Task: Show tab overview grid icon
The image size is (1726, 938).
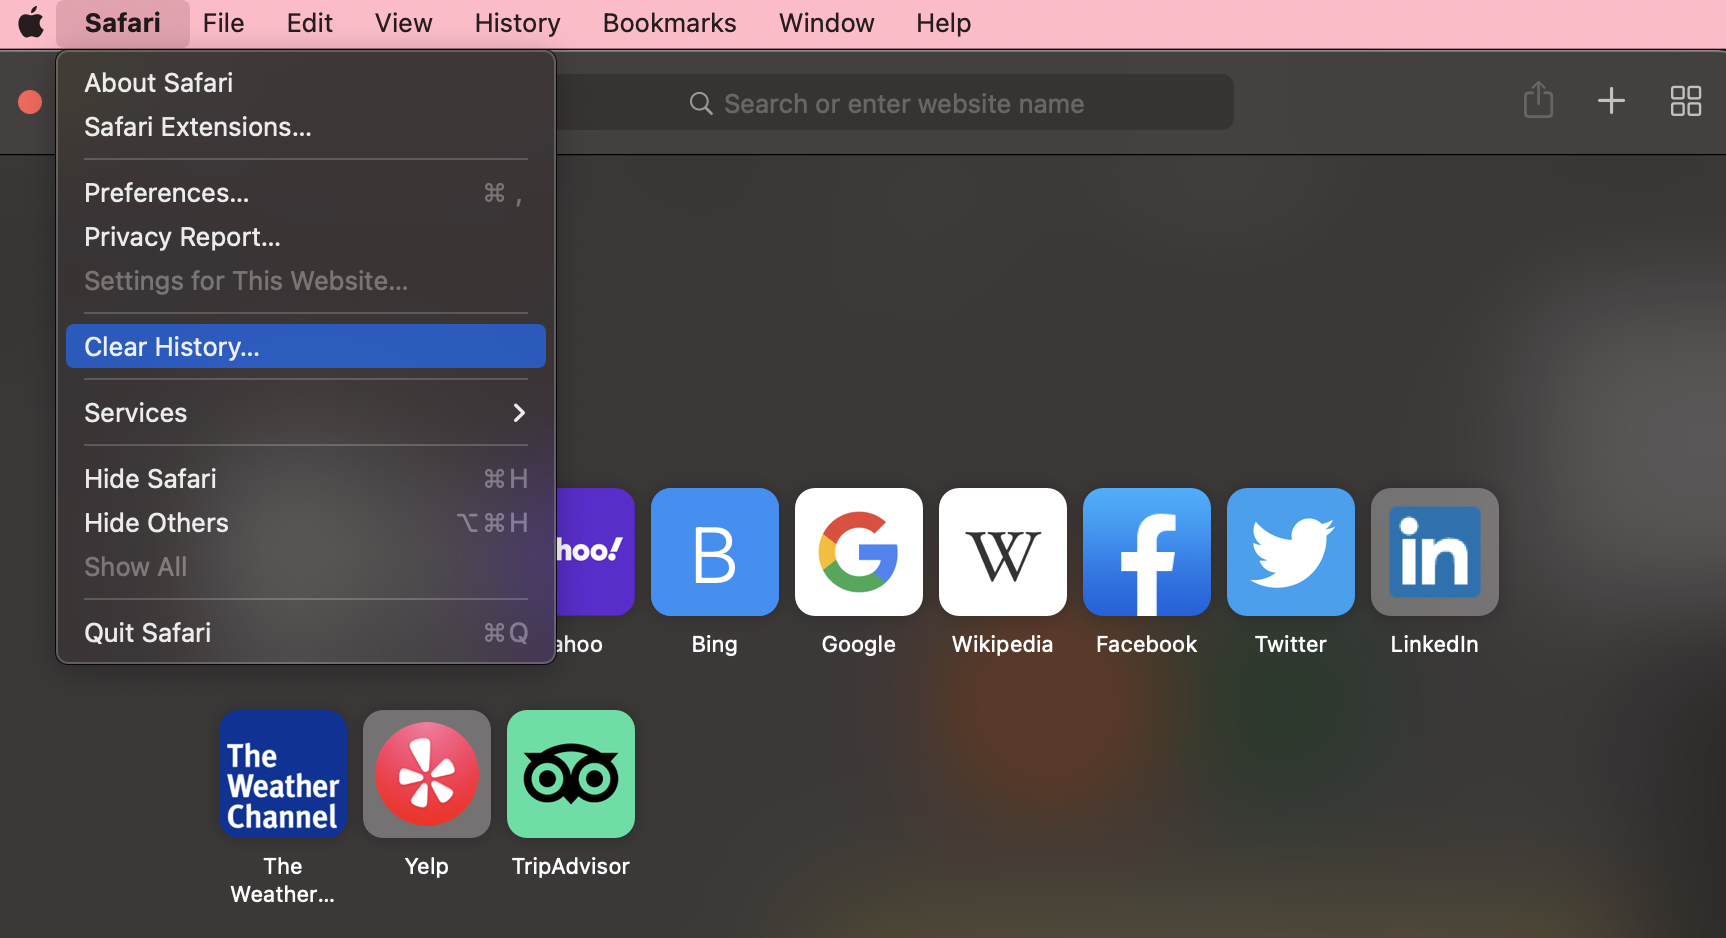Action: pos(1686,101)
